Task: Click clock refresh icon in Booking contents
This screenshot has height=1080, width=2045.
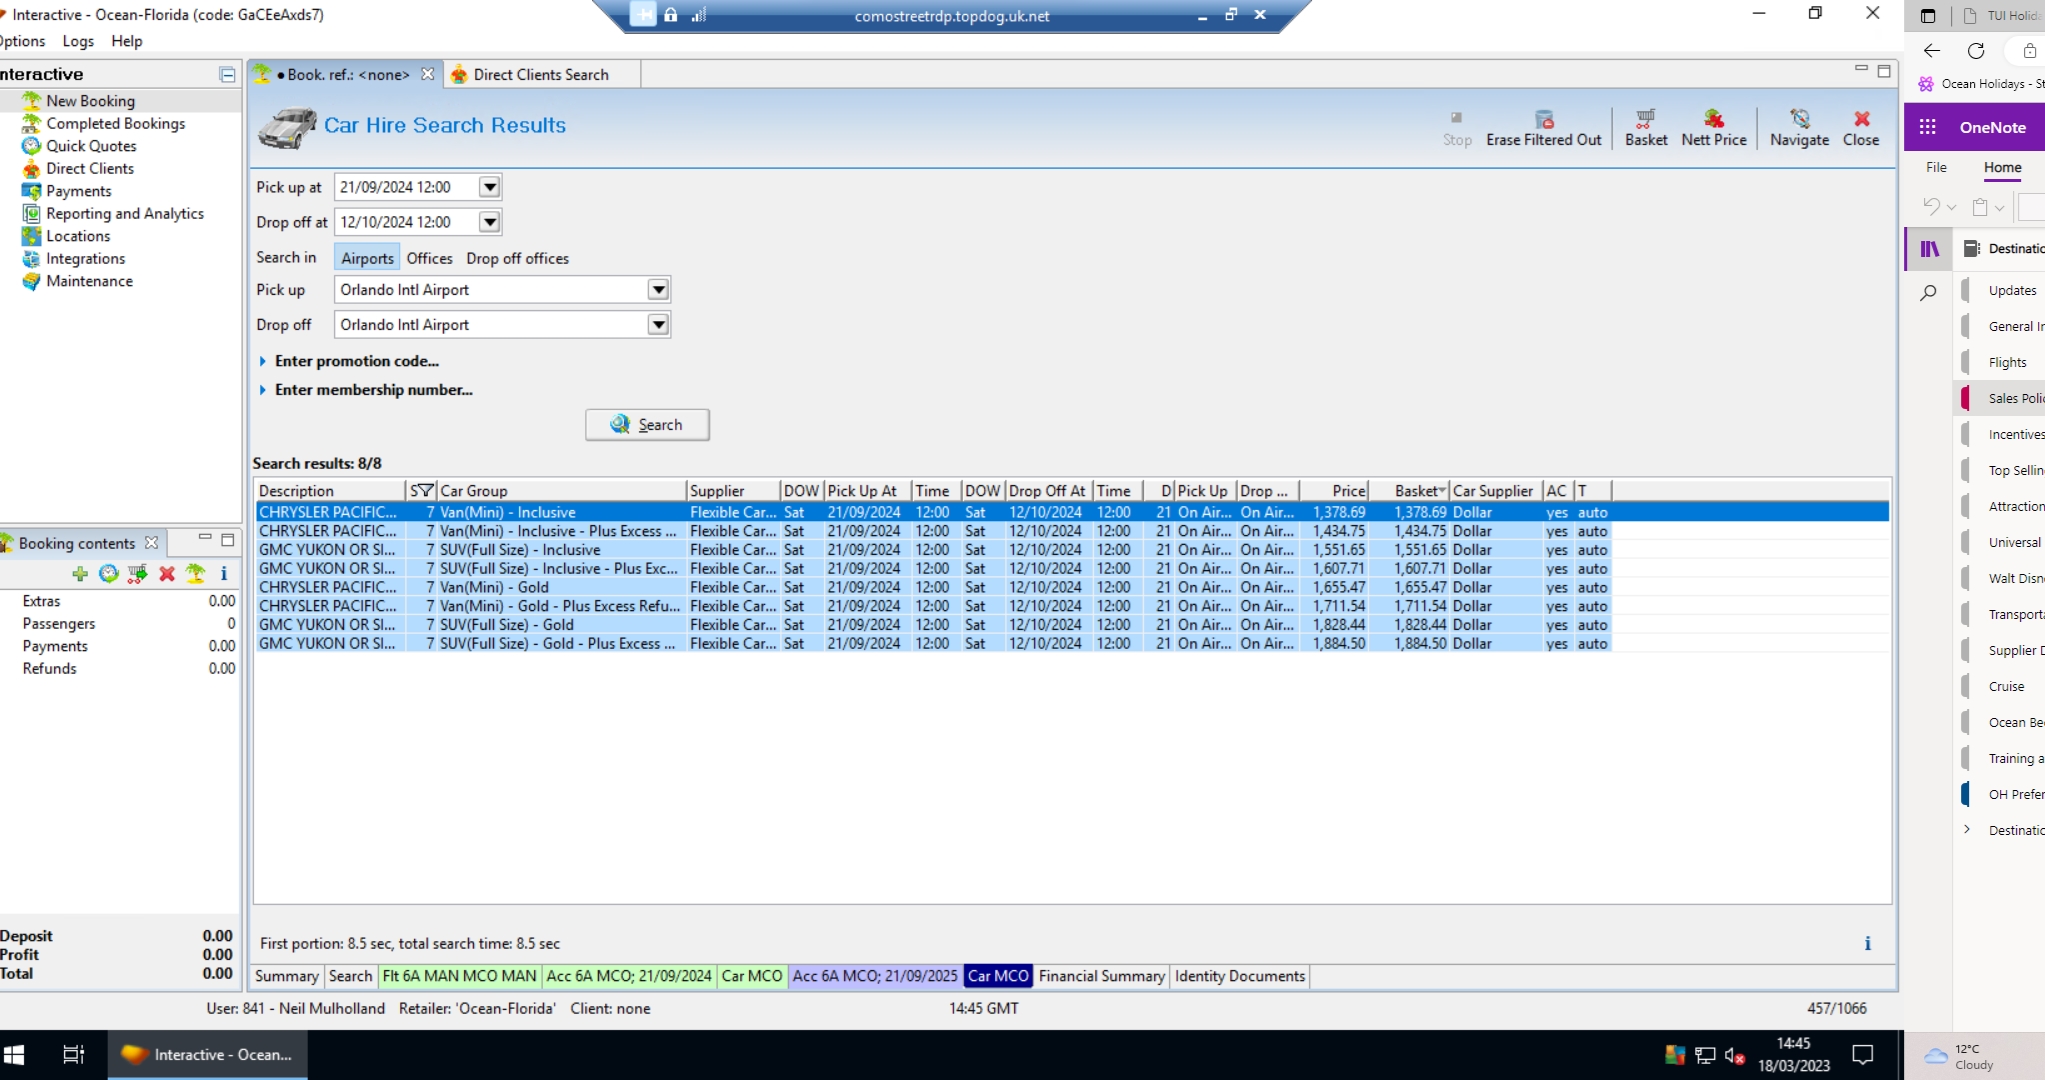Action: click(x=109, y=573)
